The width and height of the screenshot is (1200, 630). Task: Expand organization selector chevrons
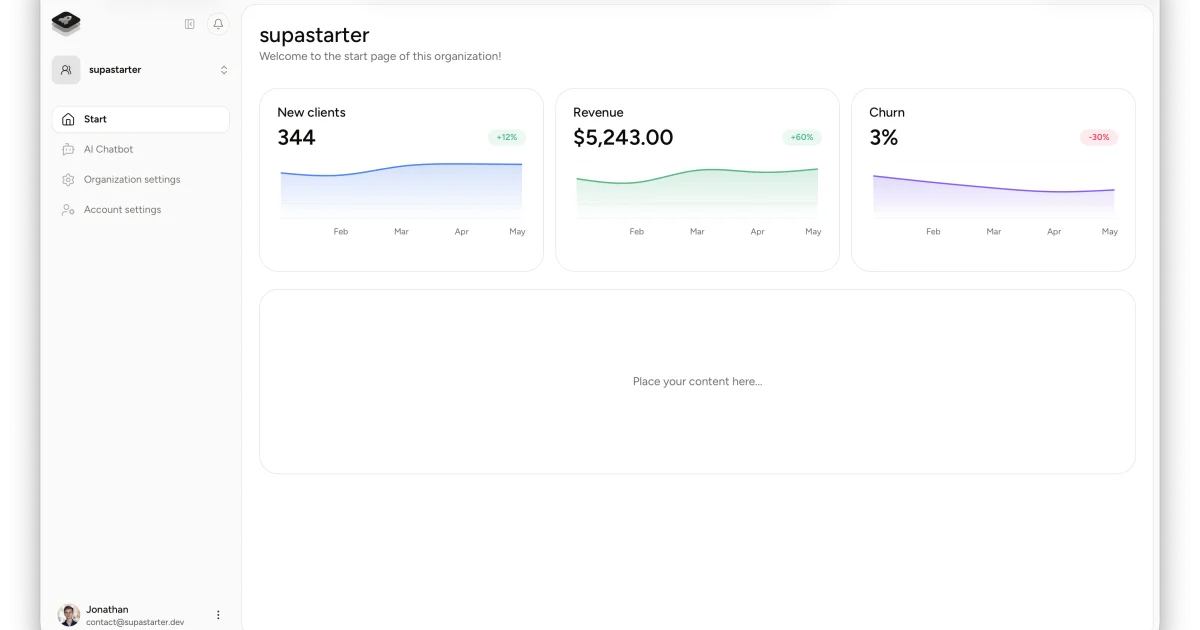(224, 70)
